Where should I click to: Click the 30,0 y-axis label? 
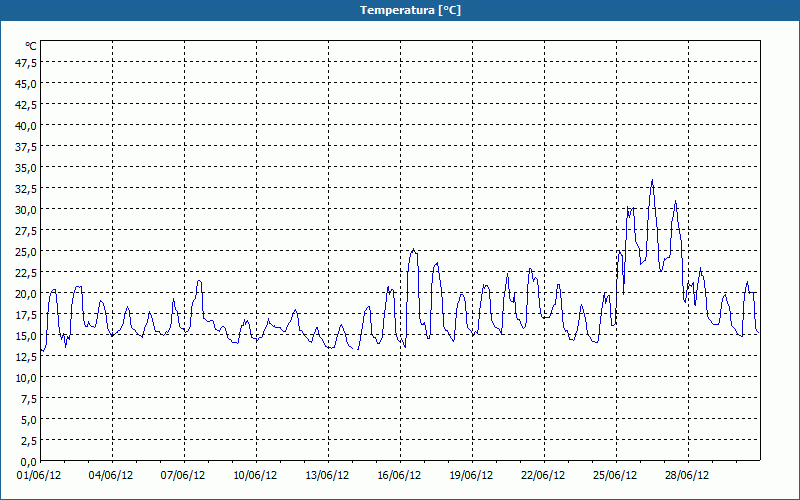click(26, 210)
